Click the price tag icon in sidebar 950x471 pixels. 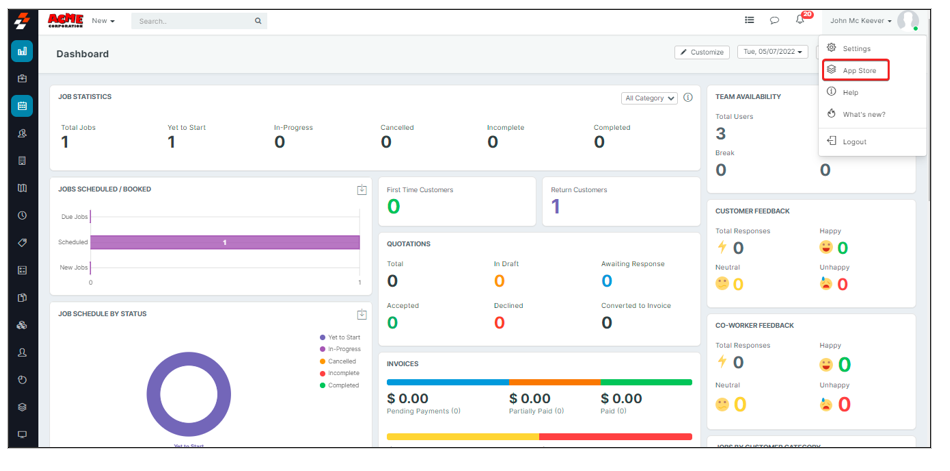click(x=22, y=243)
